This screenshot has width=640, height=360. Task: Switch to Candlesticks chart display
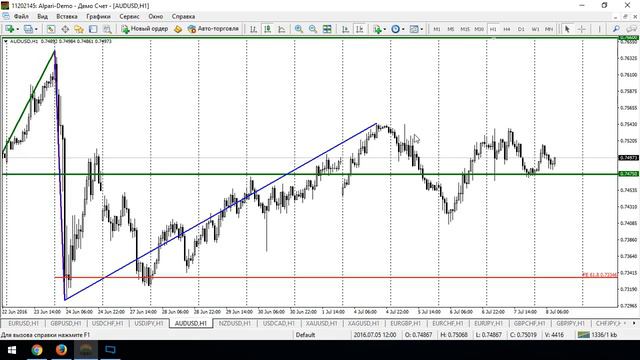point(267,29)
